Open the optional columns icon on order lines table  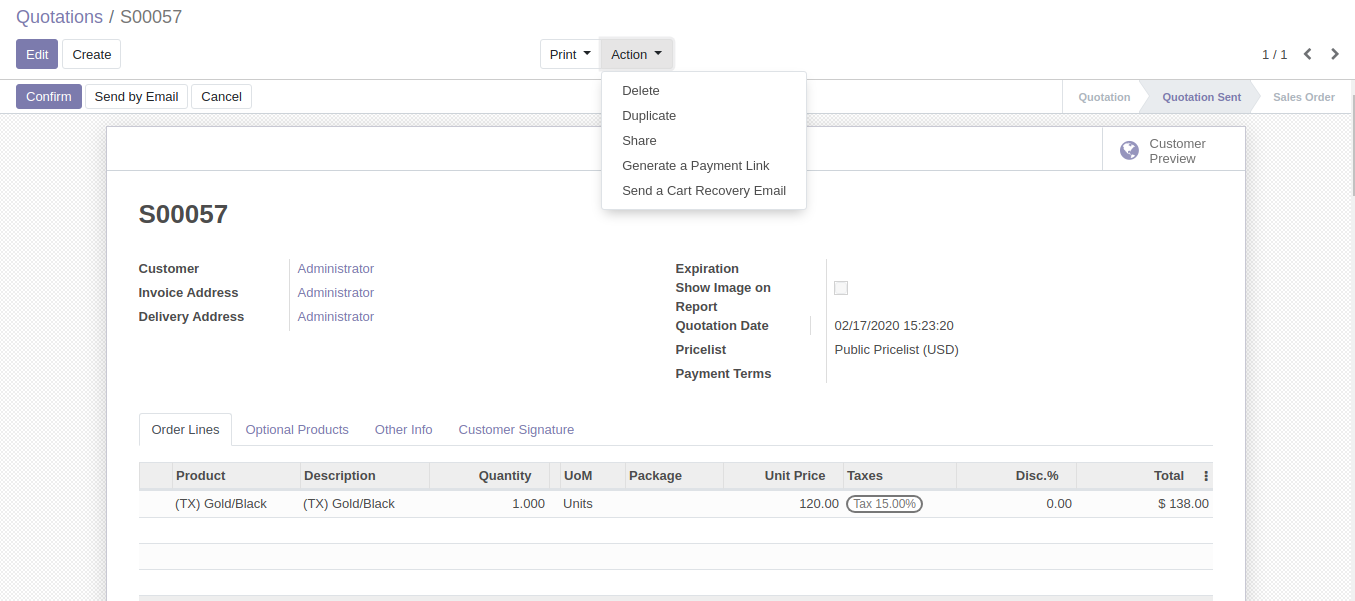click(x=1205, y=475)
